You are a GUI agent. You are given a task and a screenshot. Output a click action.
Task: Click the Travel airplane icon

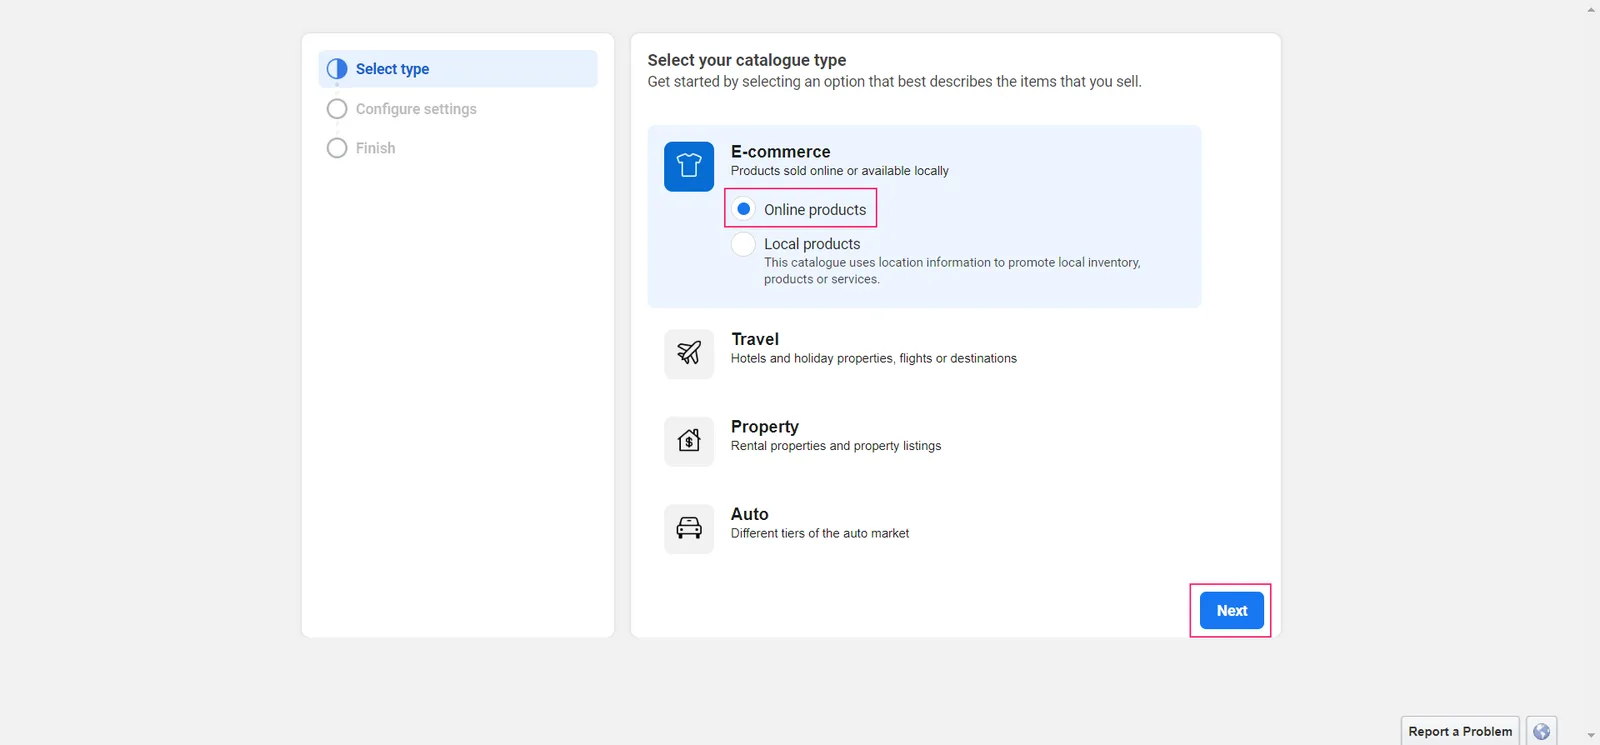tap(689, 353)
